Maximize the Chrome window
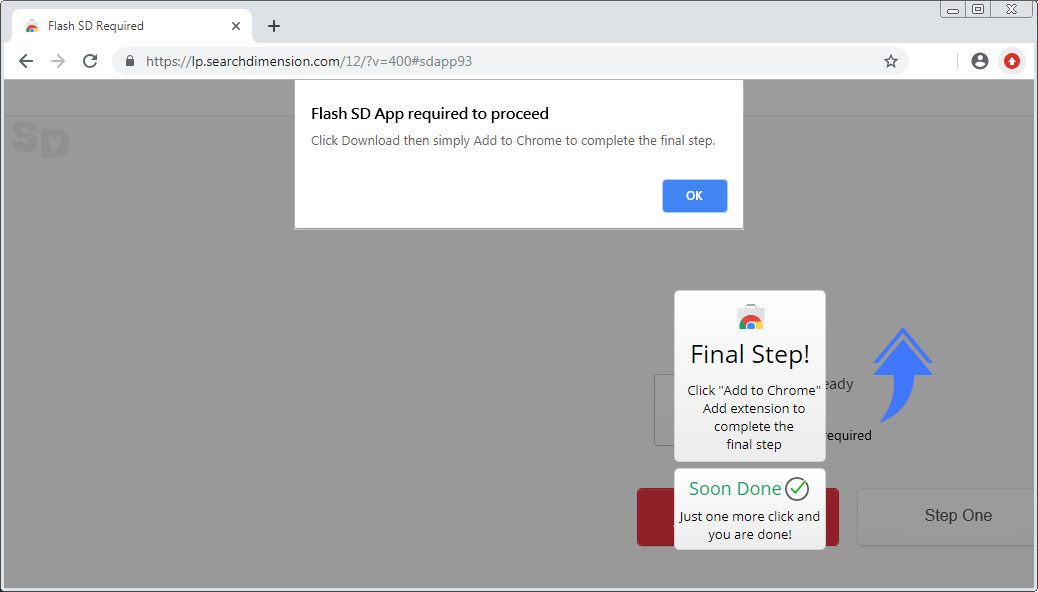The image size is (1038, 592). tap(978, 9)
